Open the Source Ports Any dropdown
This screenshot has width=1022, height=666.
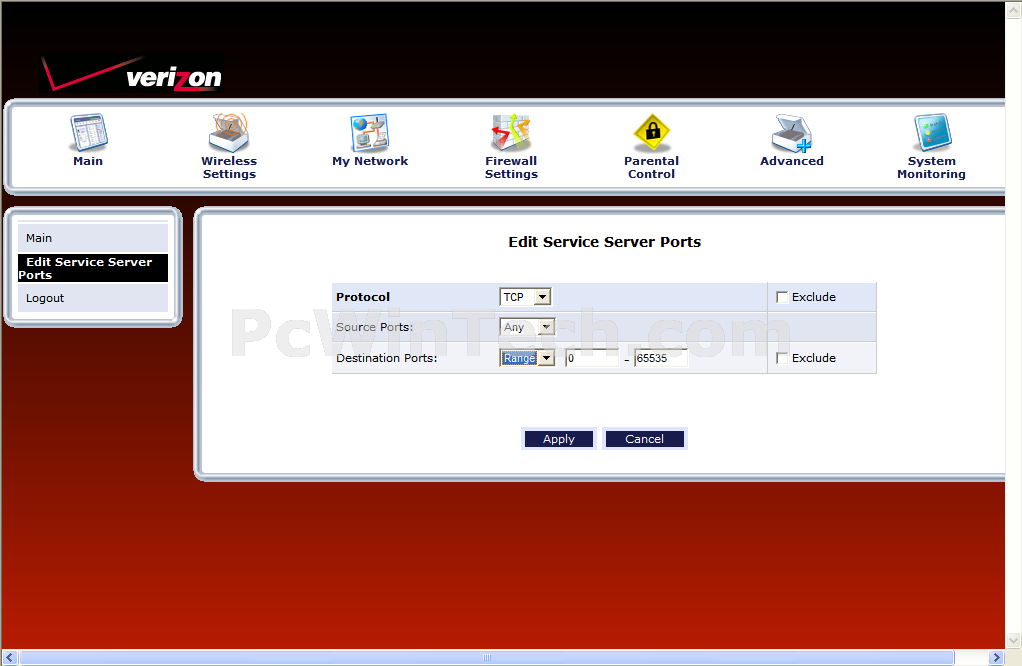click(x=527, y=327)
